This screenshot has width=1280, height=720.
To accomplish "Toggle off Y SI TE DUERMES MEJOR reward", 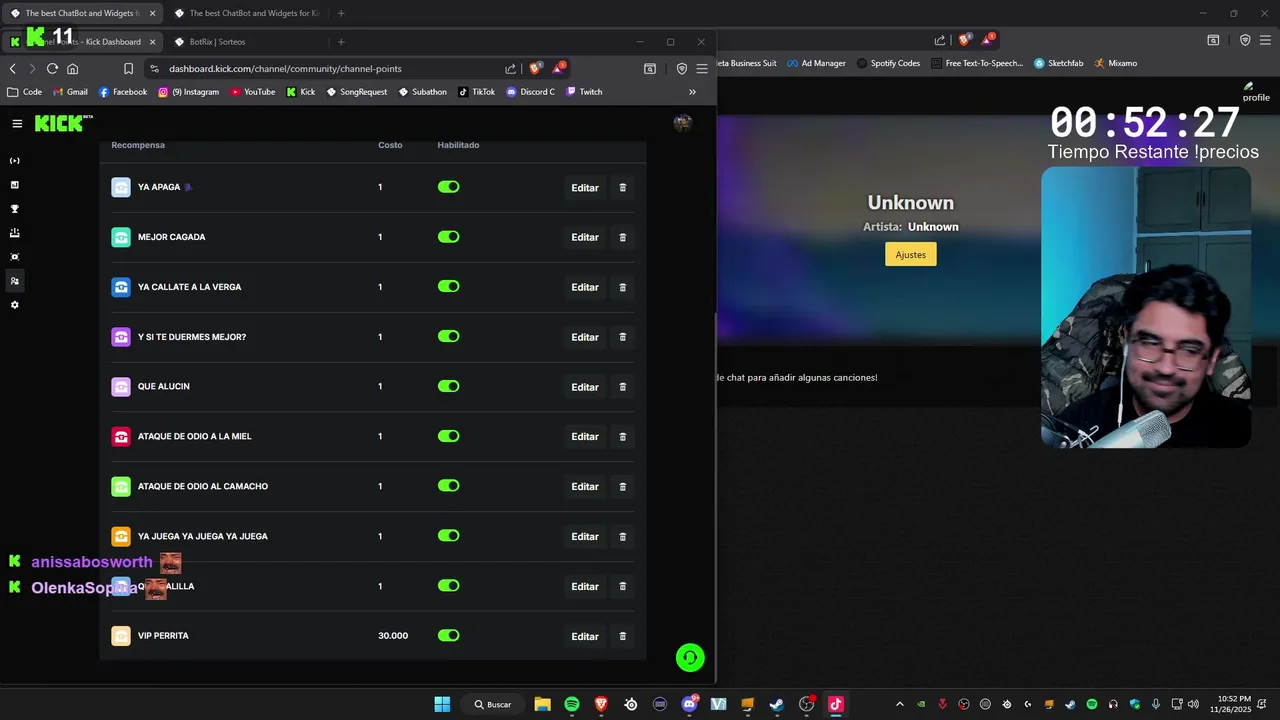I will [x=449, y=337].
